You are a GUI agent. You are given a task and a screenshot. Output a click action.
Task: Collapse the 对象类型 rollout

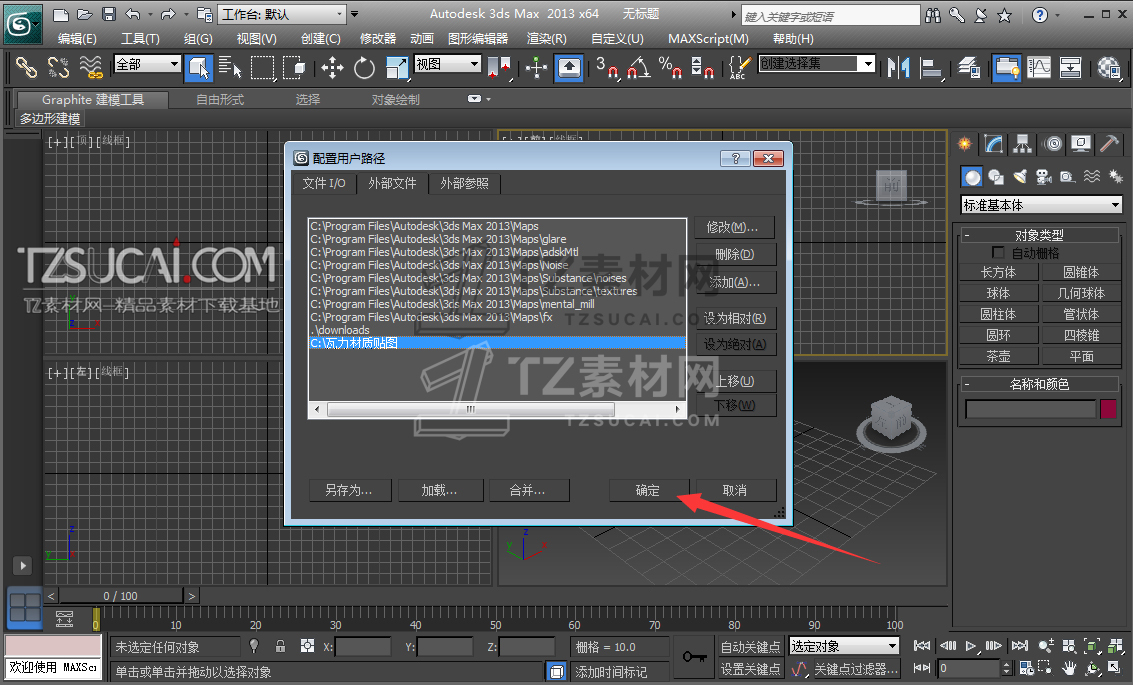coord(1040,236)
